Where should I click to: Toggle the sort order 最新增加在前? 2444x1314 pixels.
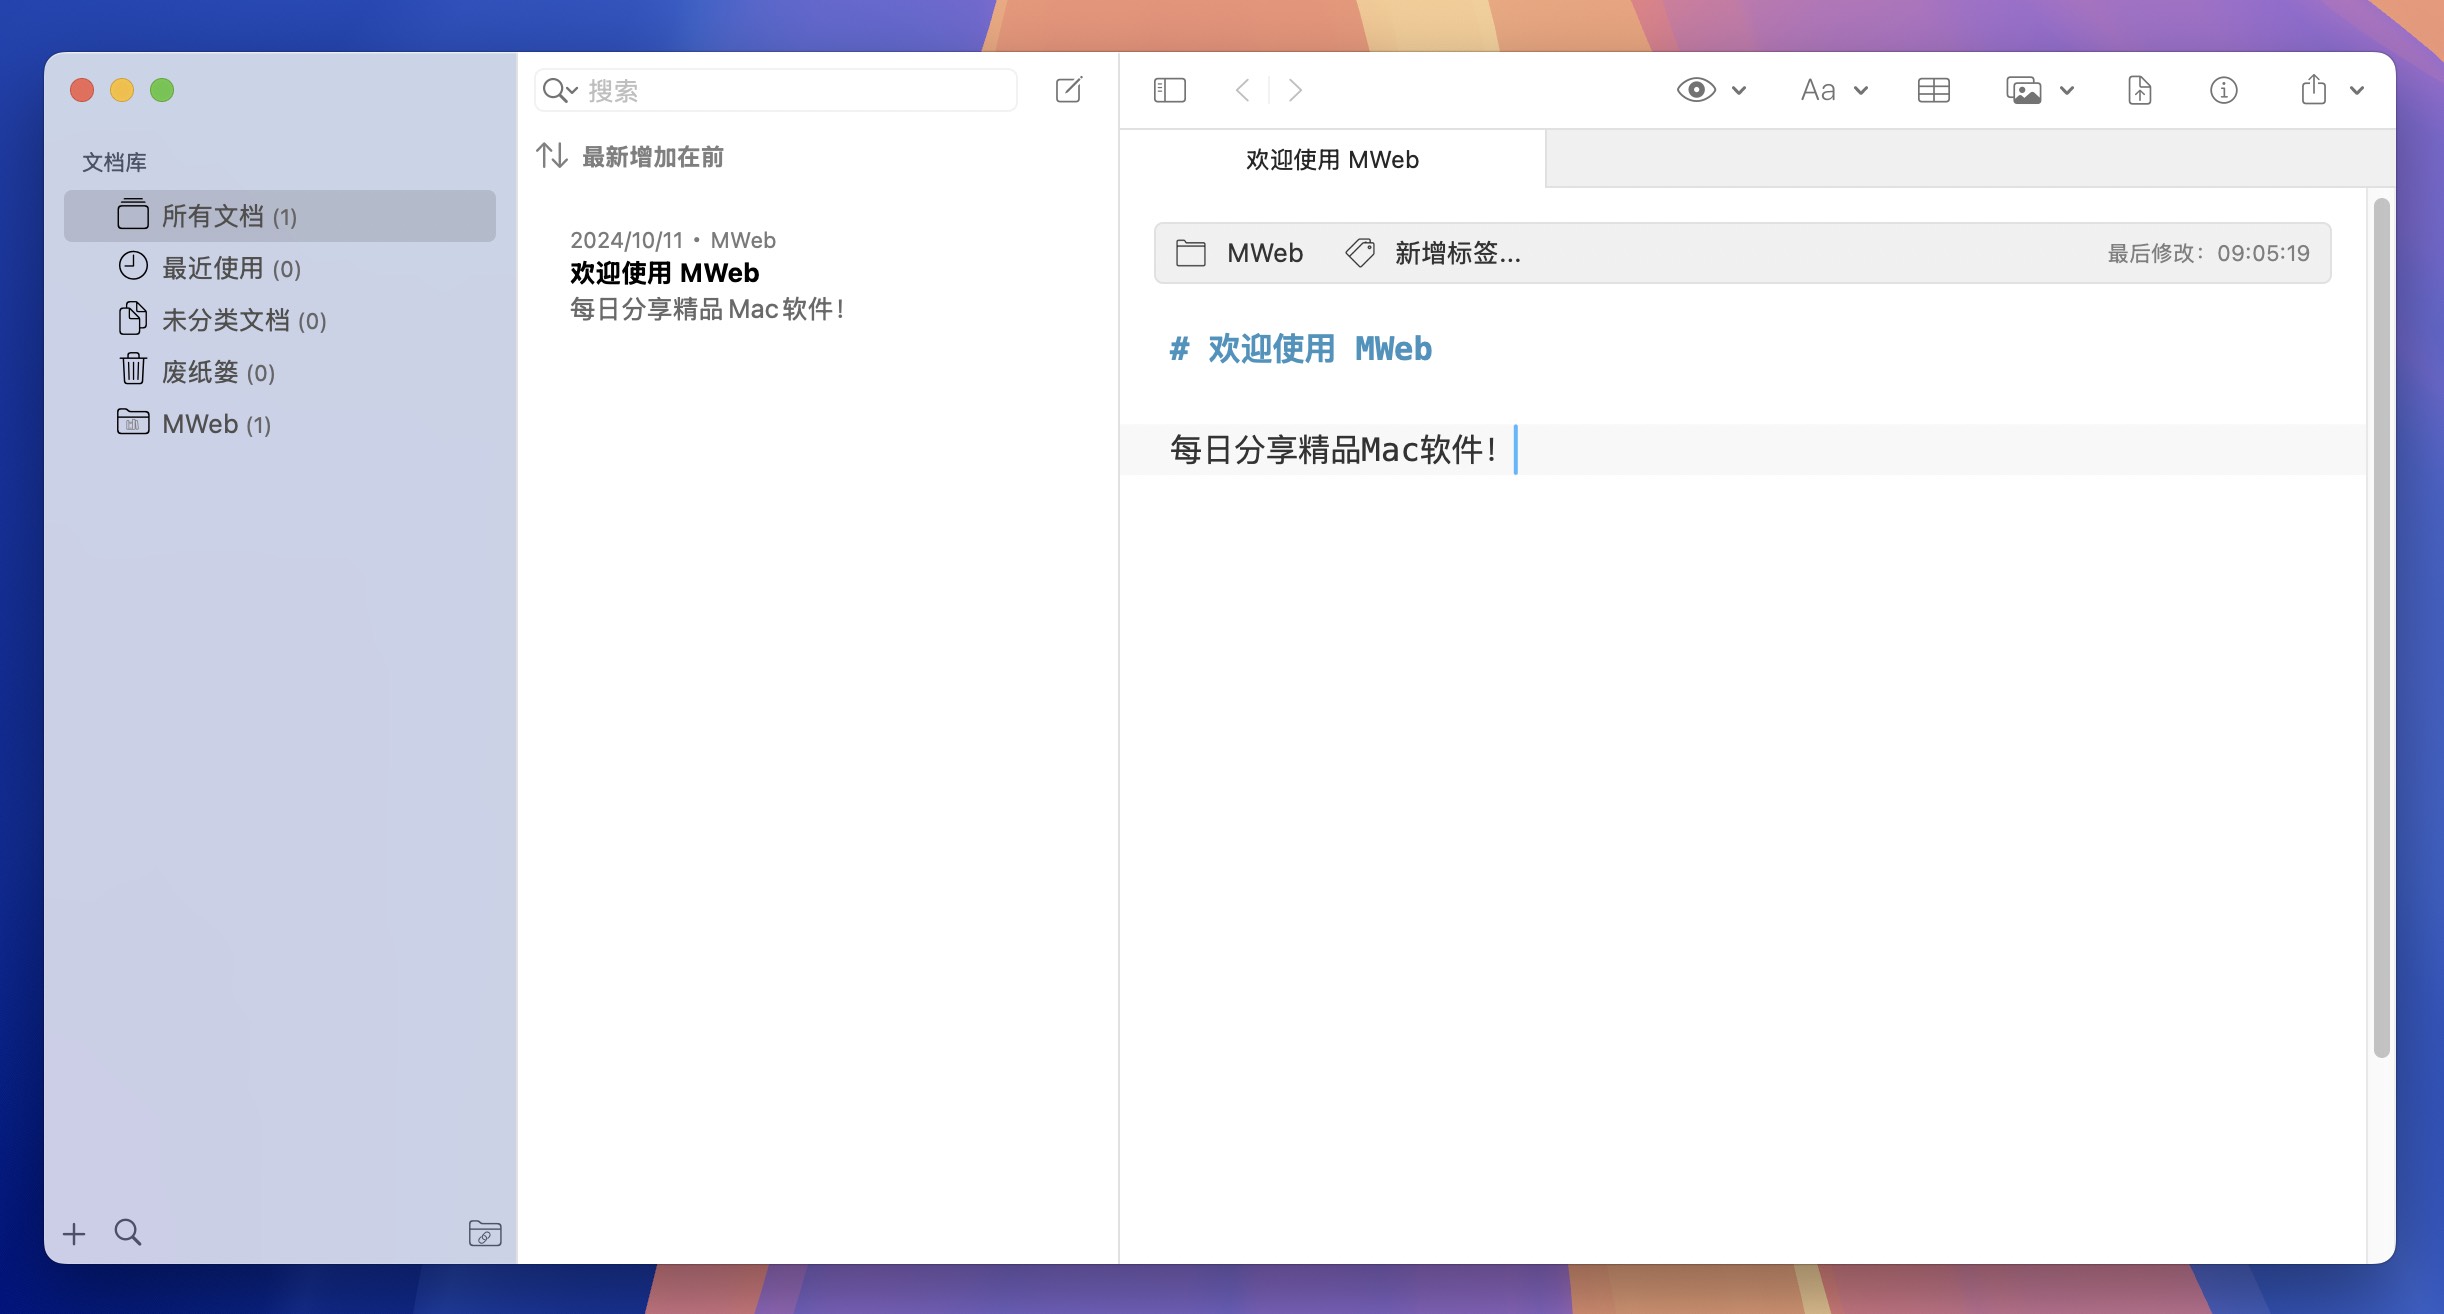coord(652,157)
